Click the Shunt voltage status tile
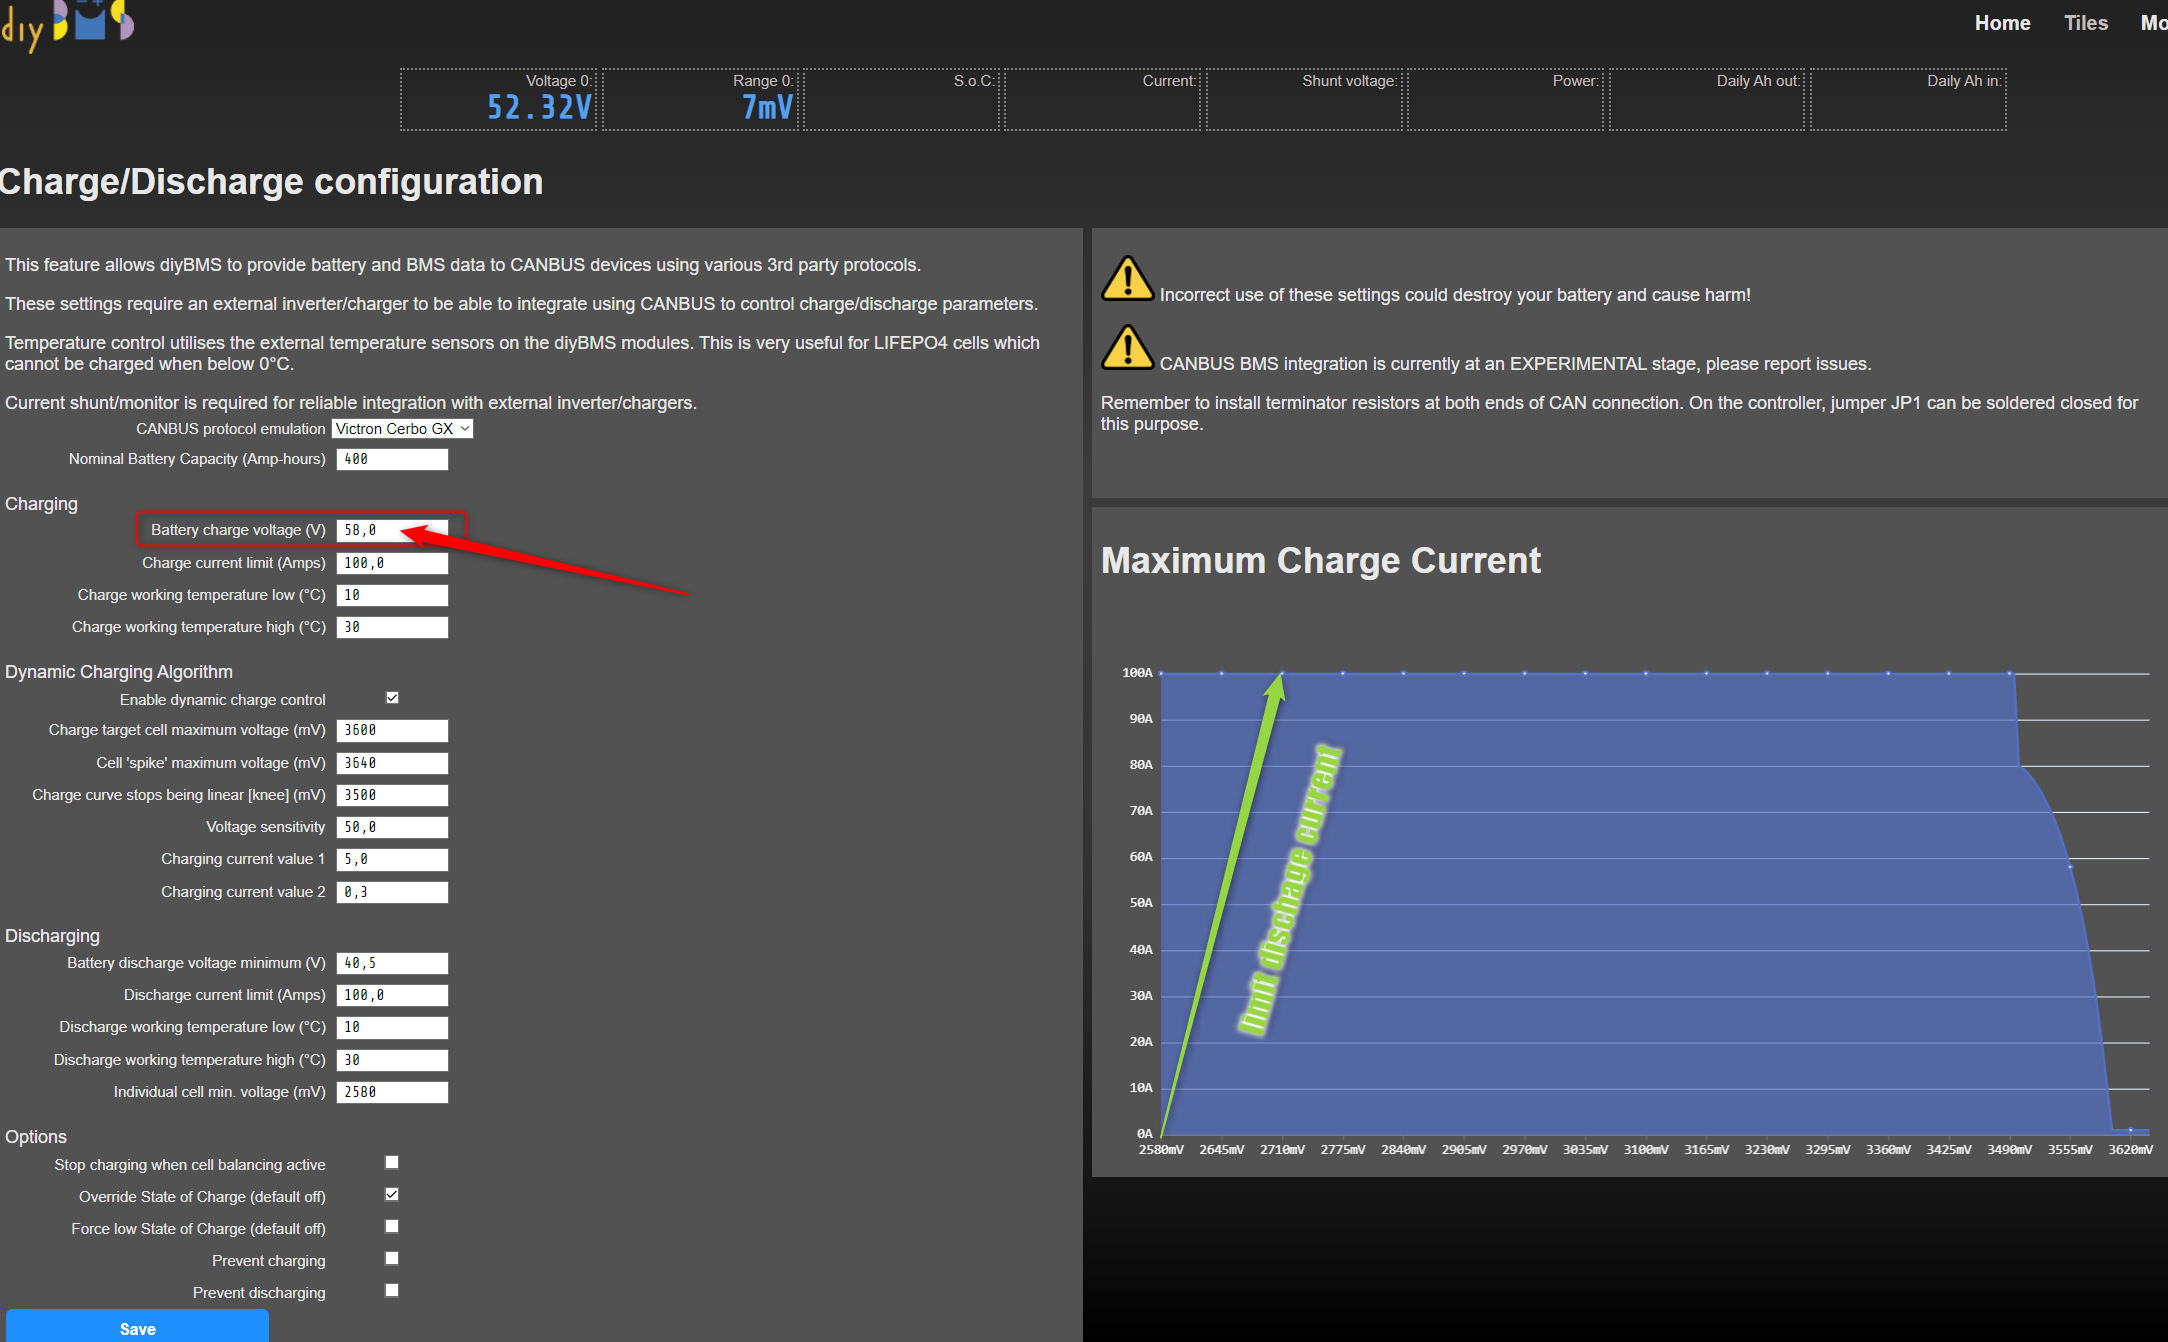 tap(1304, 99)
